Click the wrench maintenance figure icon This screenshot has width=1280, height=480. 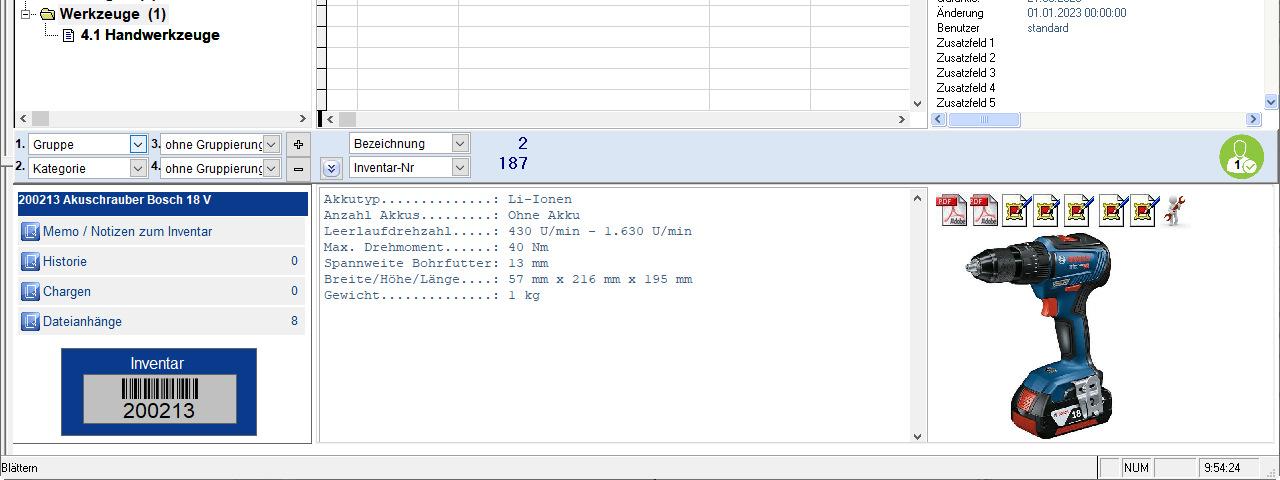[x=1176, y=211]
